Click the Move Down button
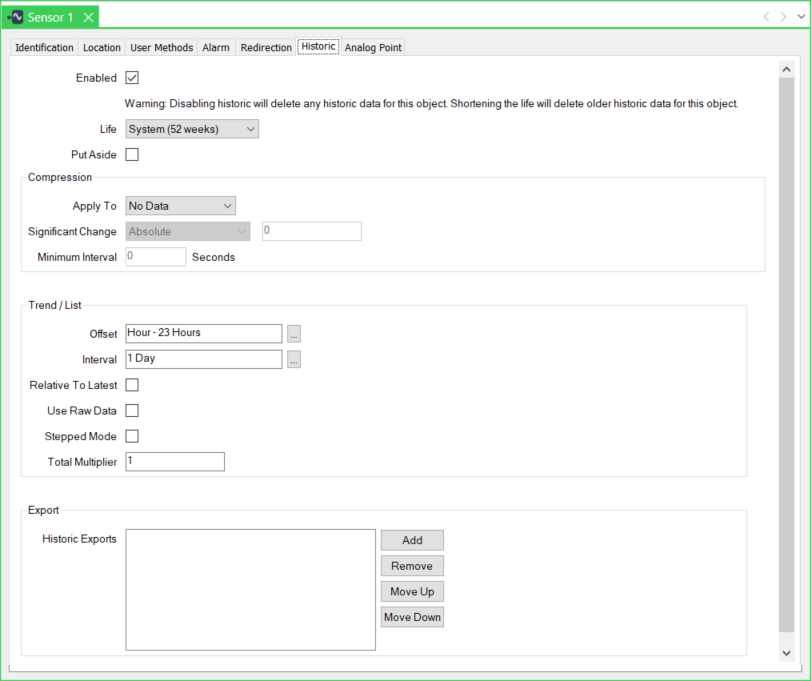 tap(412, 617)
